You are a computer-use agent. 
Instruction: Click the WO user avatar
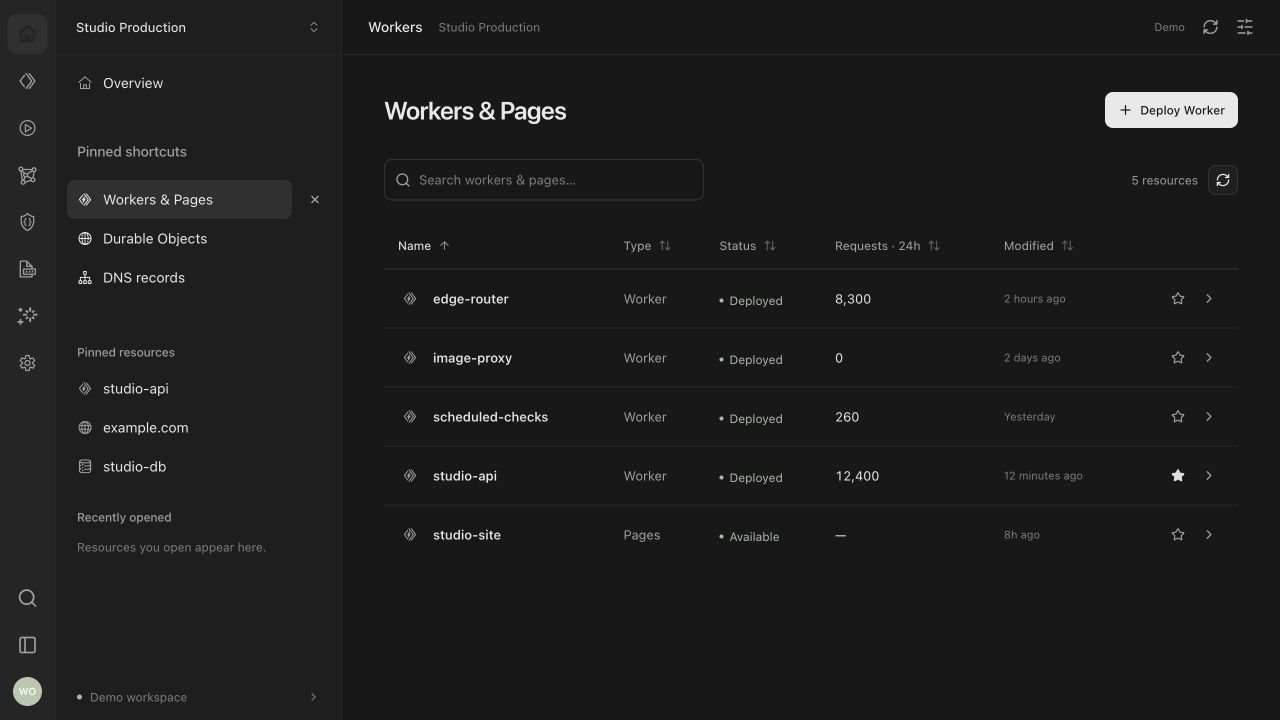[27, 691]
